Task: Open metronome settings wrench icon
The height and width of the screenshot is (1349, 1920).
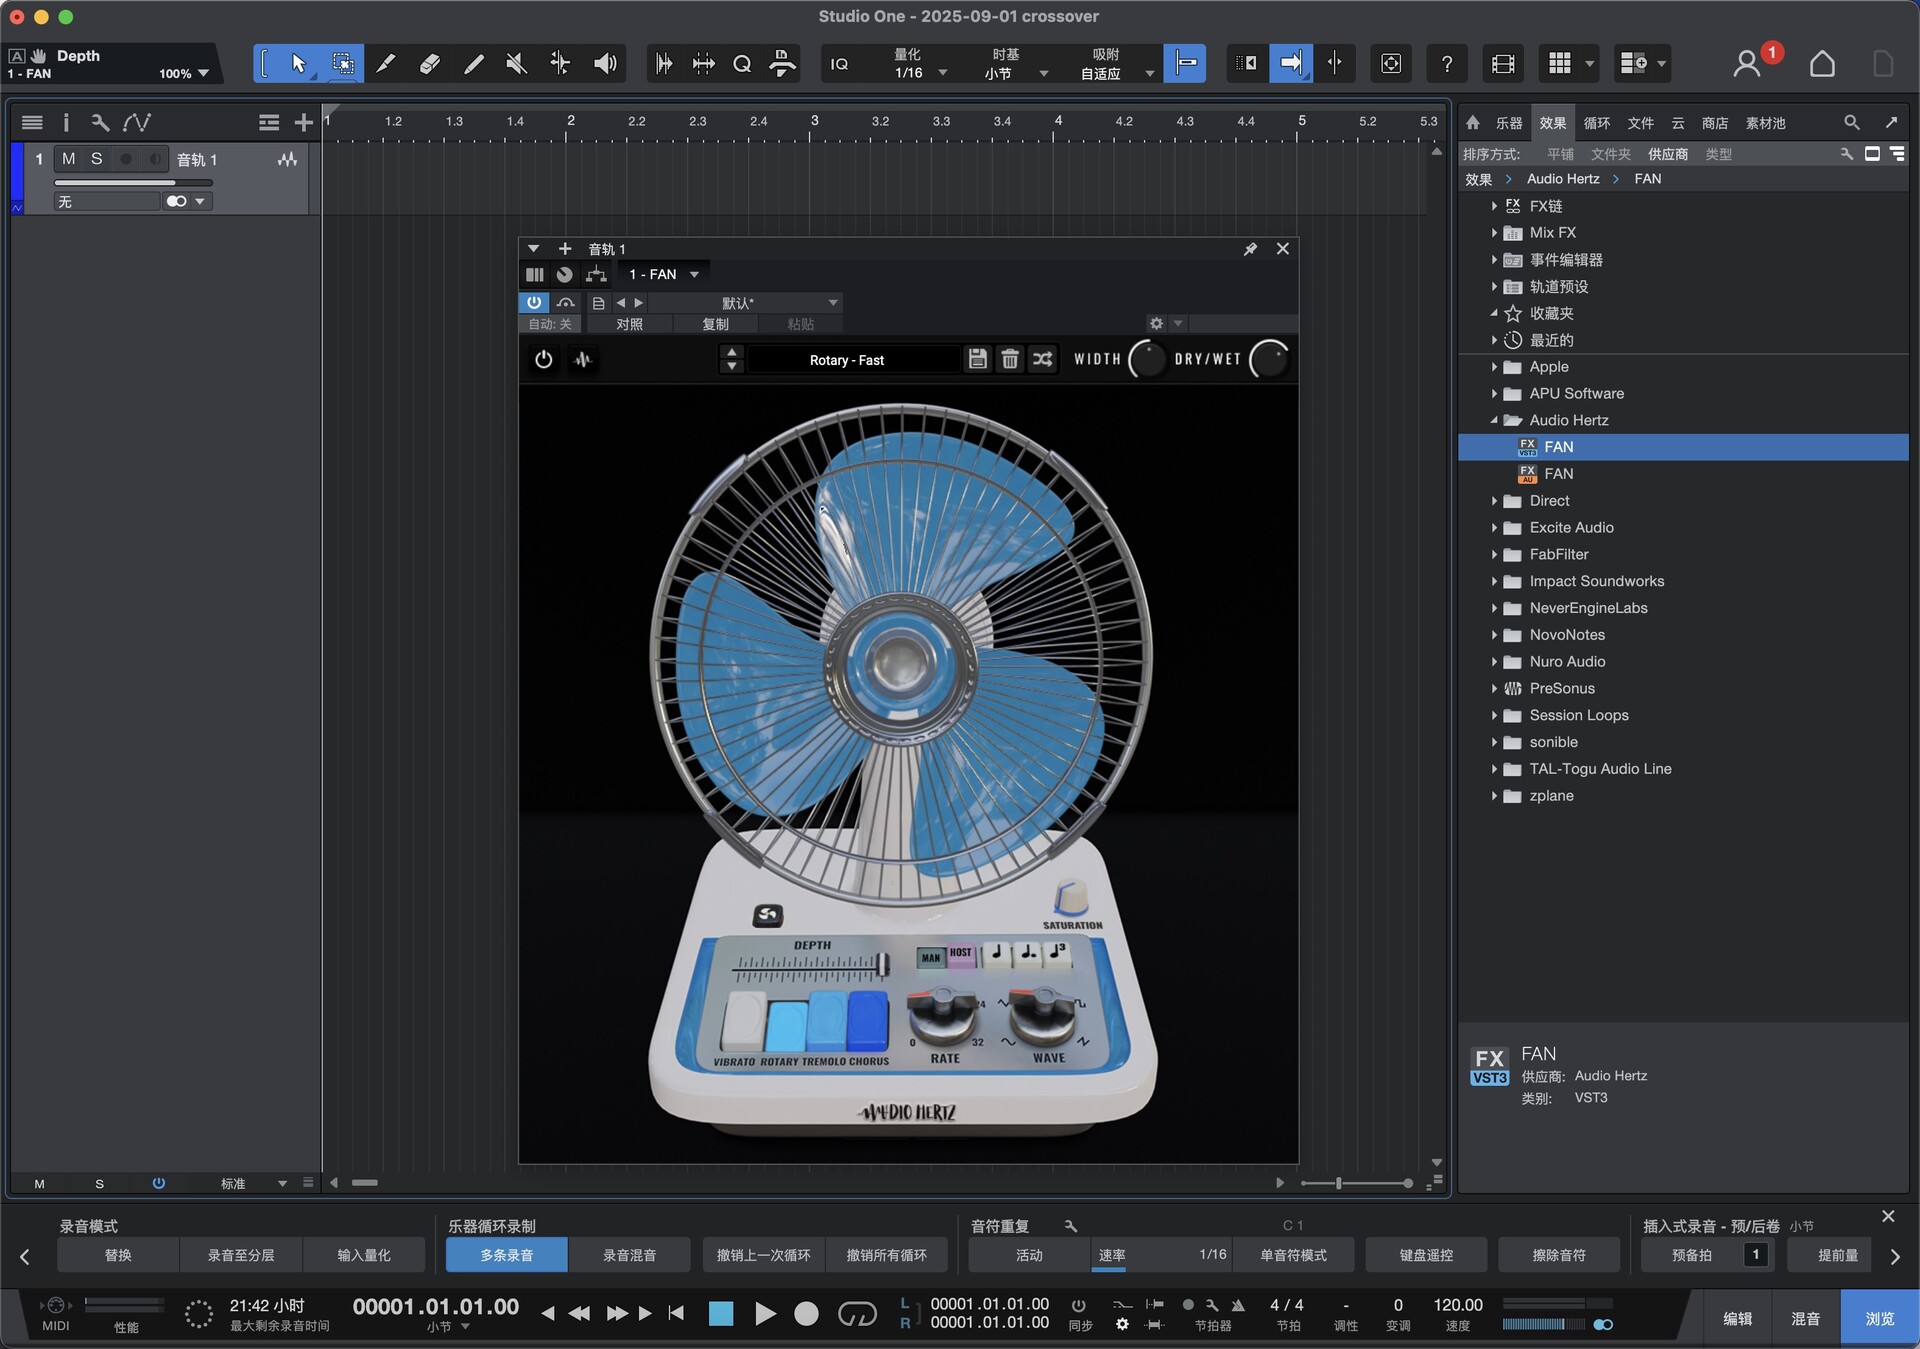Action: point(1212,1305)
